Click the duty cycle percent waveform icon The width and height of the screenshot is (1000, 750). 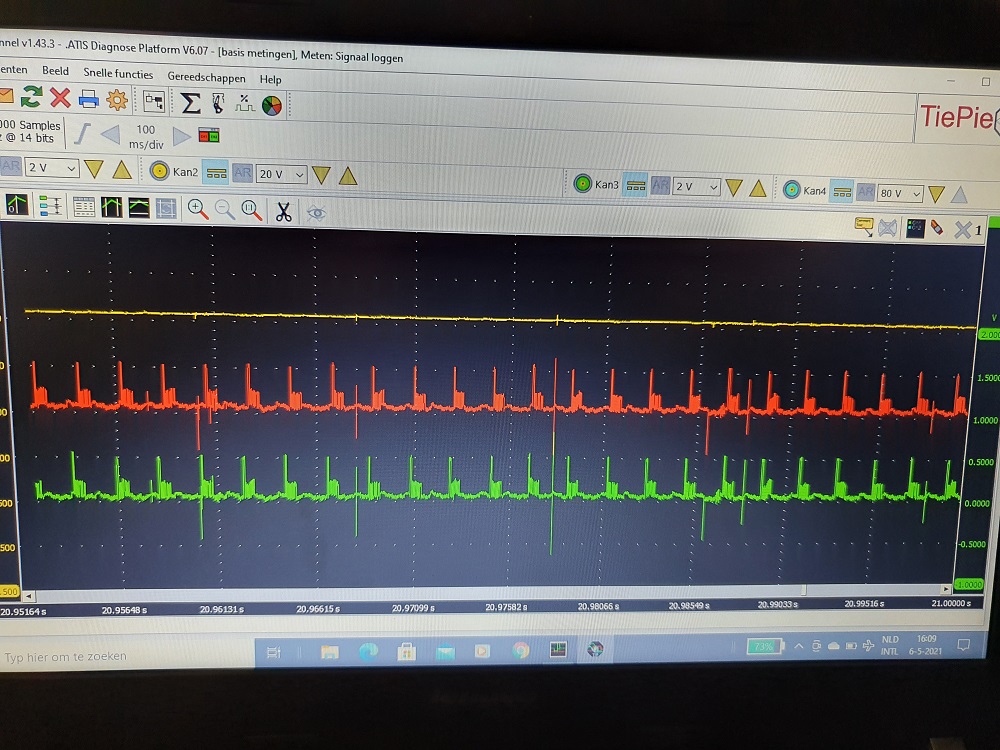click(244, 104)
